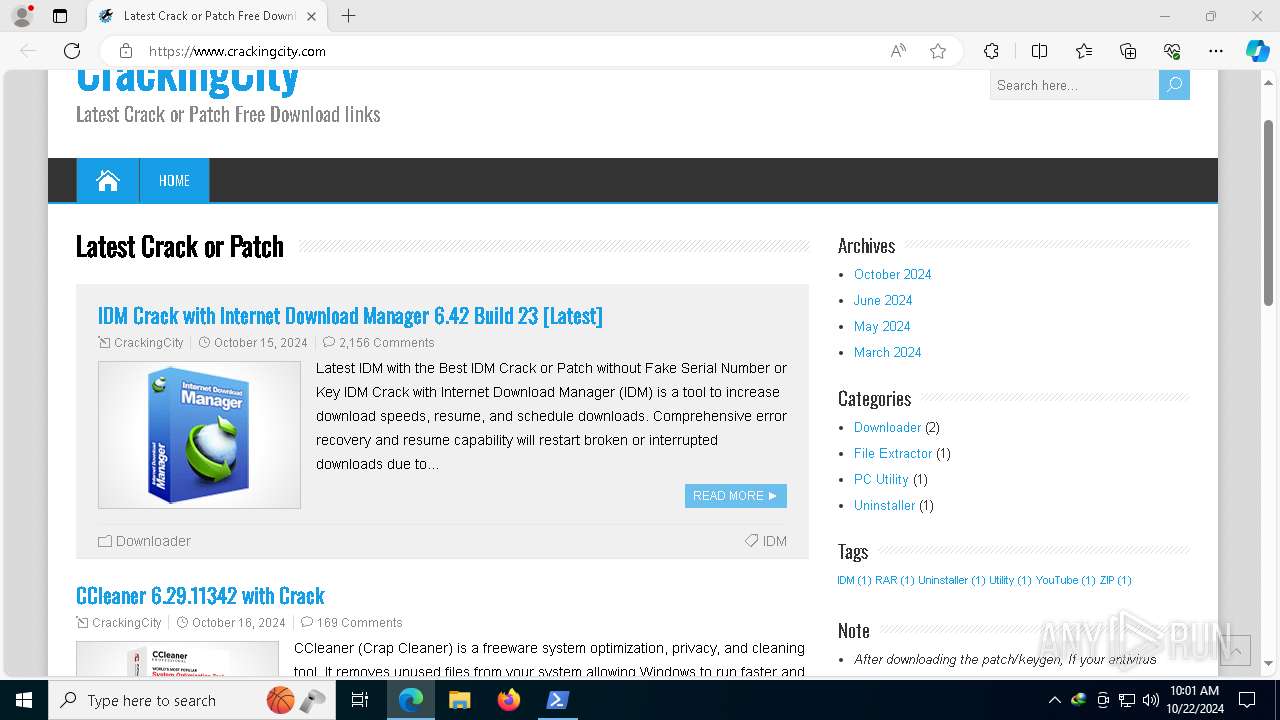Viewport: 1280px width, 720px height.
Task: Select the IDM (1) tag in Tags cloud
Action: (x=854, y=580)
